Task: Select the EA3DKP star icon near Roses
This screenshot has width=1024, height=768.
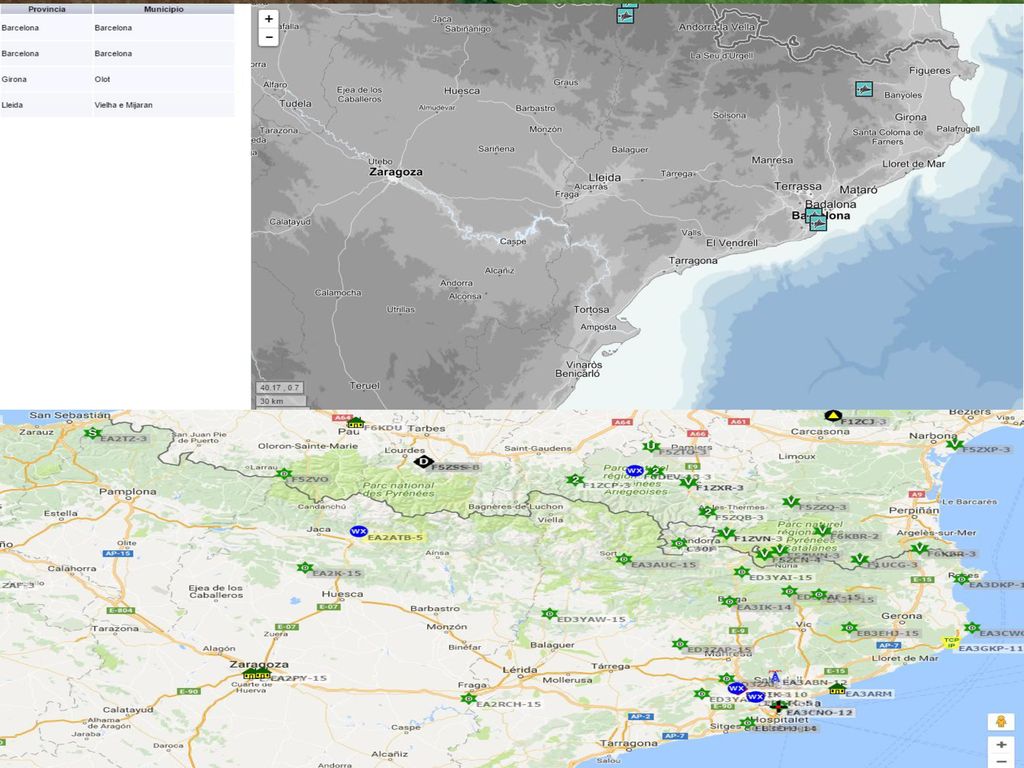Action: pyautogui.click(x=961, y=579)
